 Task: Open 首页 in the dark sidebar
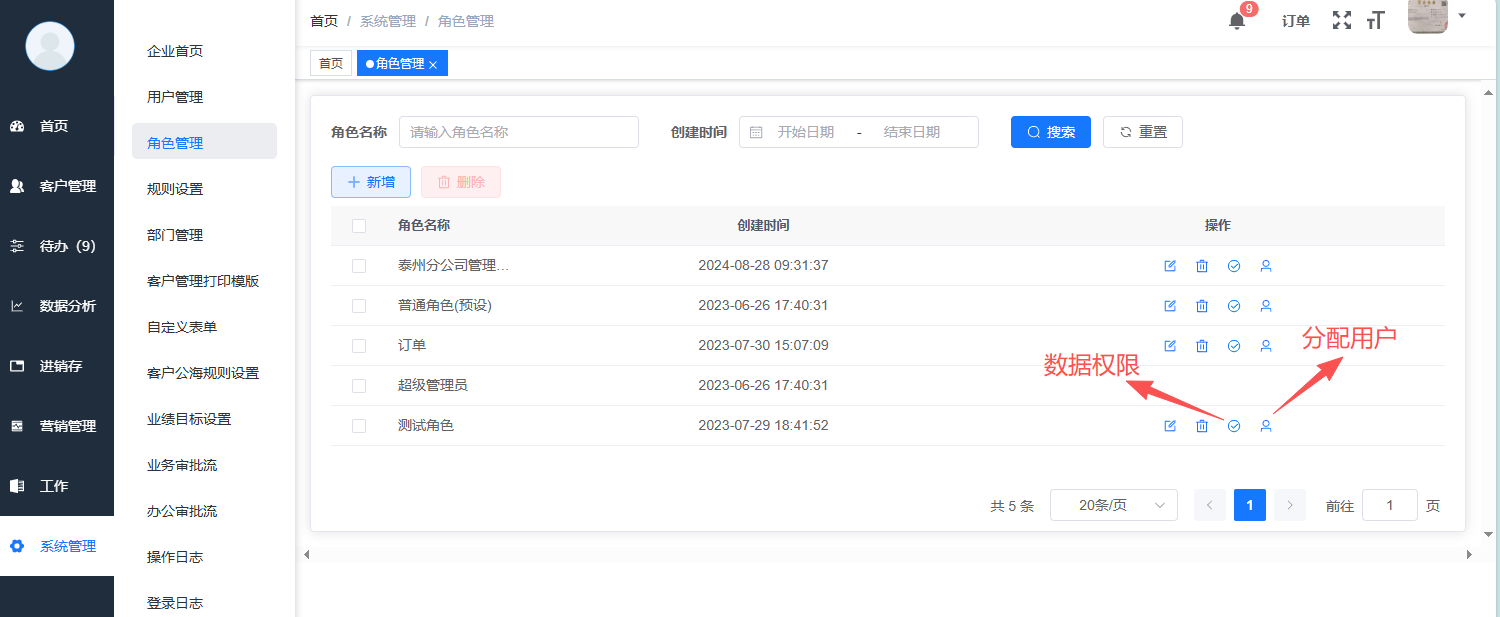57,126
